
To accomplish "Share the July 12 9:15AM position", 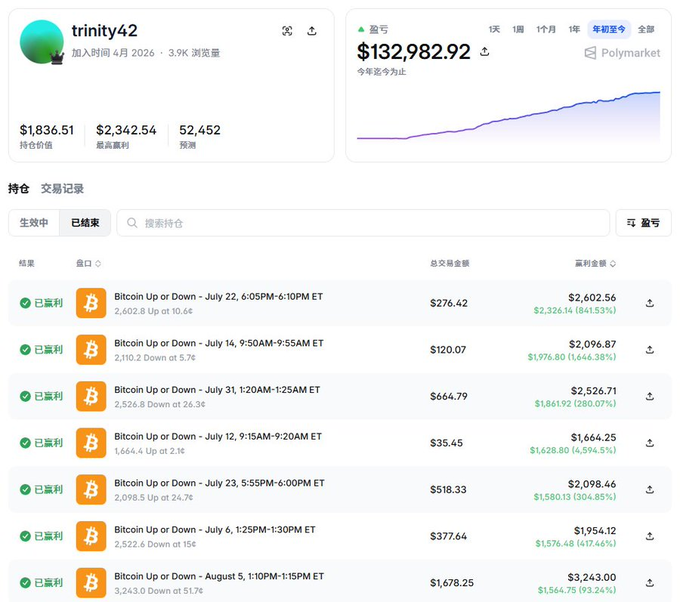I will tap(649, 442).
